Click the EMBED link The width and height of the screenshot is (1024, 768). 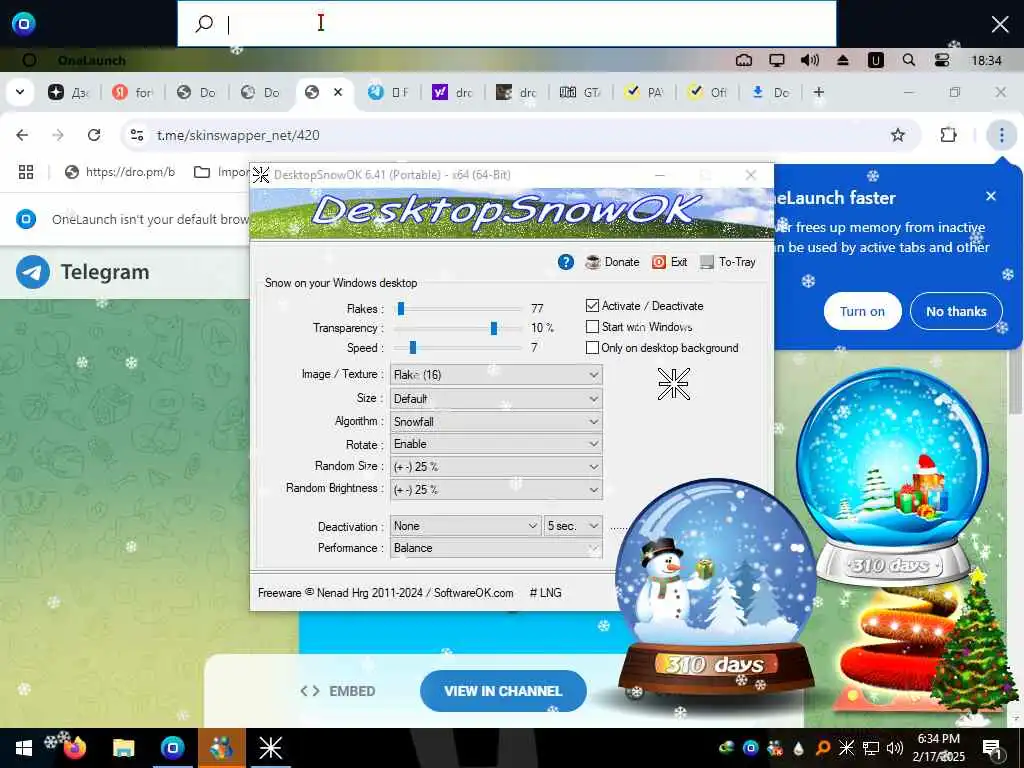[338, 691]
